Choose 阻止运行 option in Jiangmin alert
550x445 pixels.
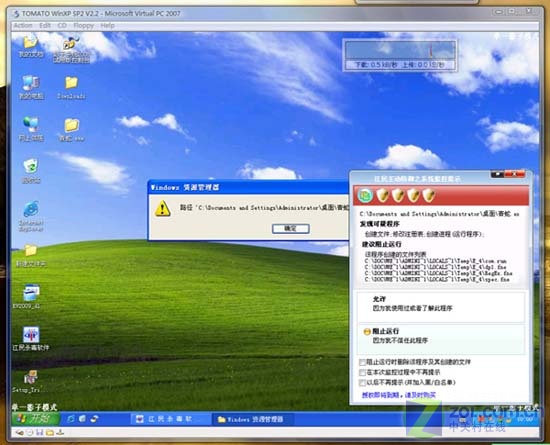(441, 338)
